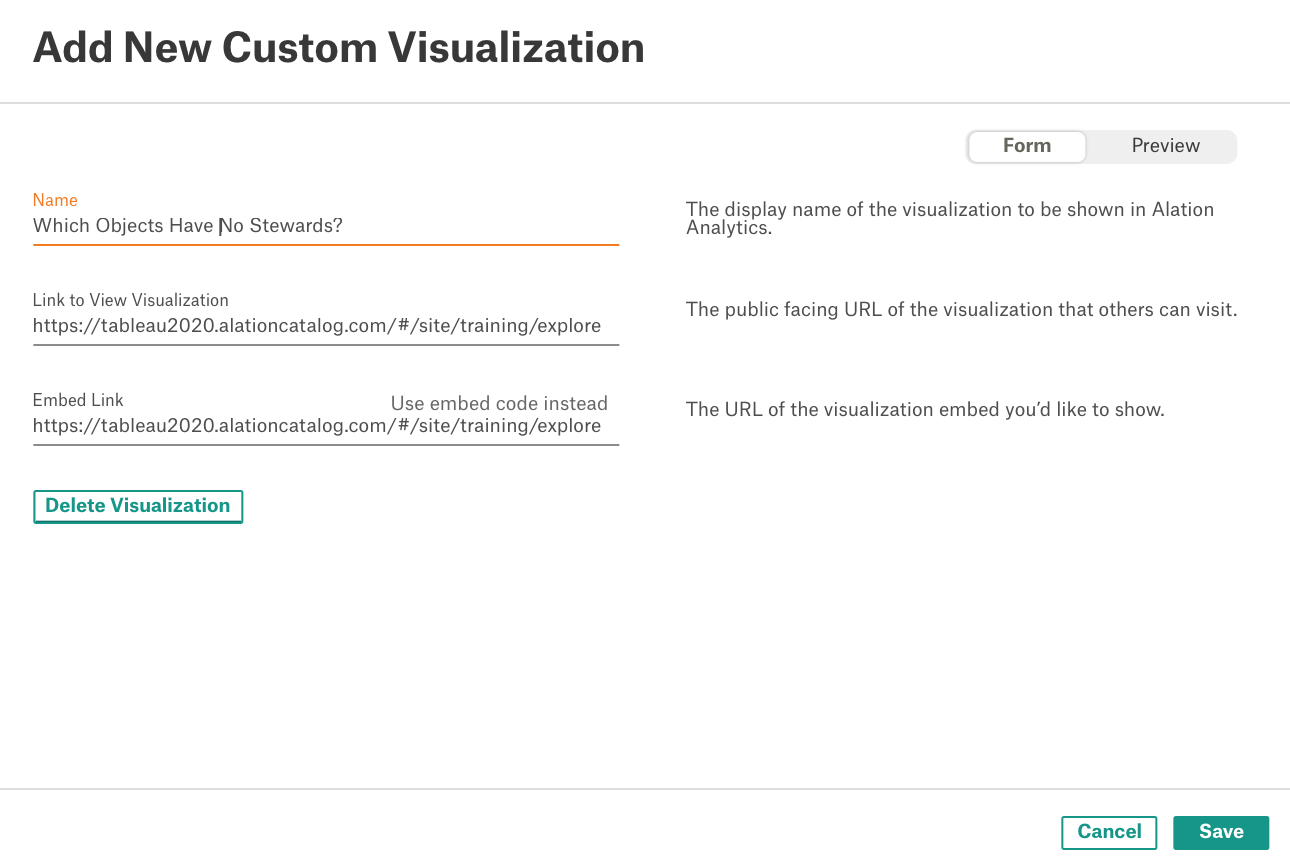Click the 'Add New Custom Visualization' heading
The image size is (1290, 866).
tap(339, 48)
